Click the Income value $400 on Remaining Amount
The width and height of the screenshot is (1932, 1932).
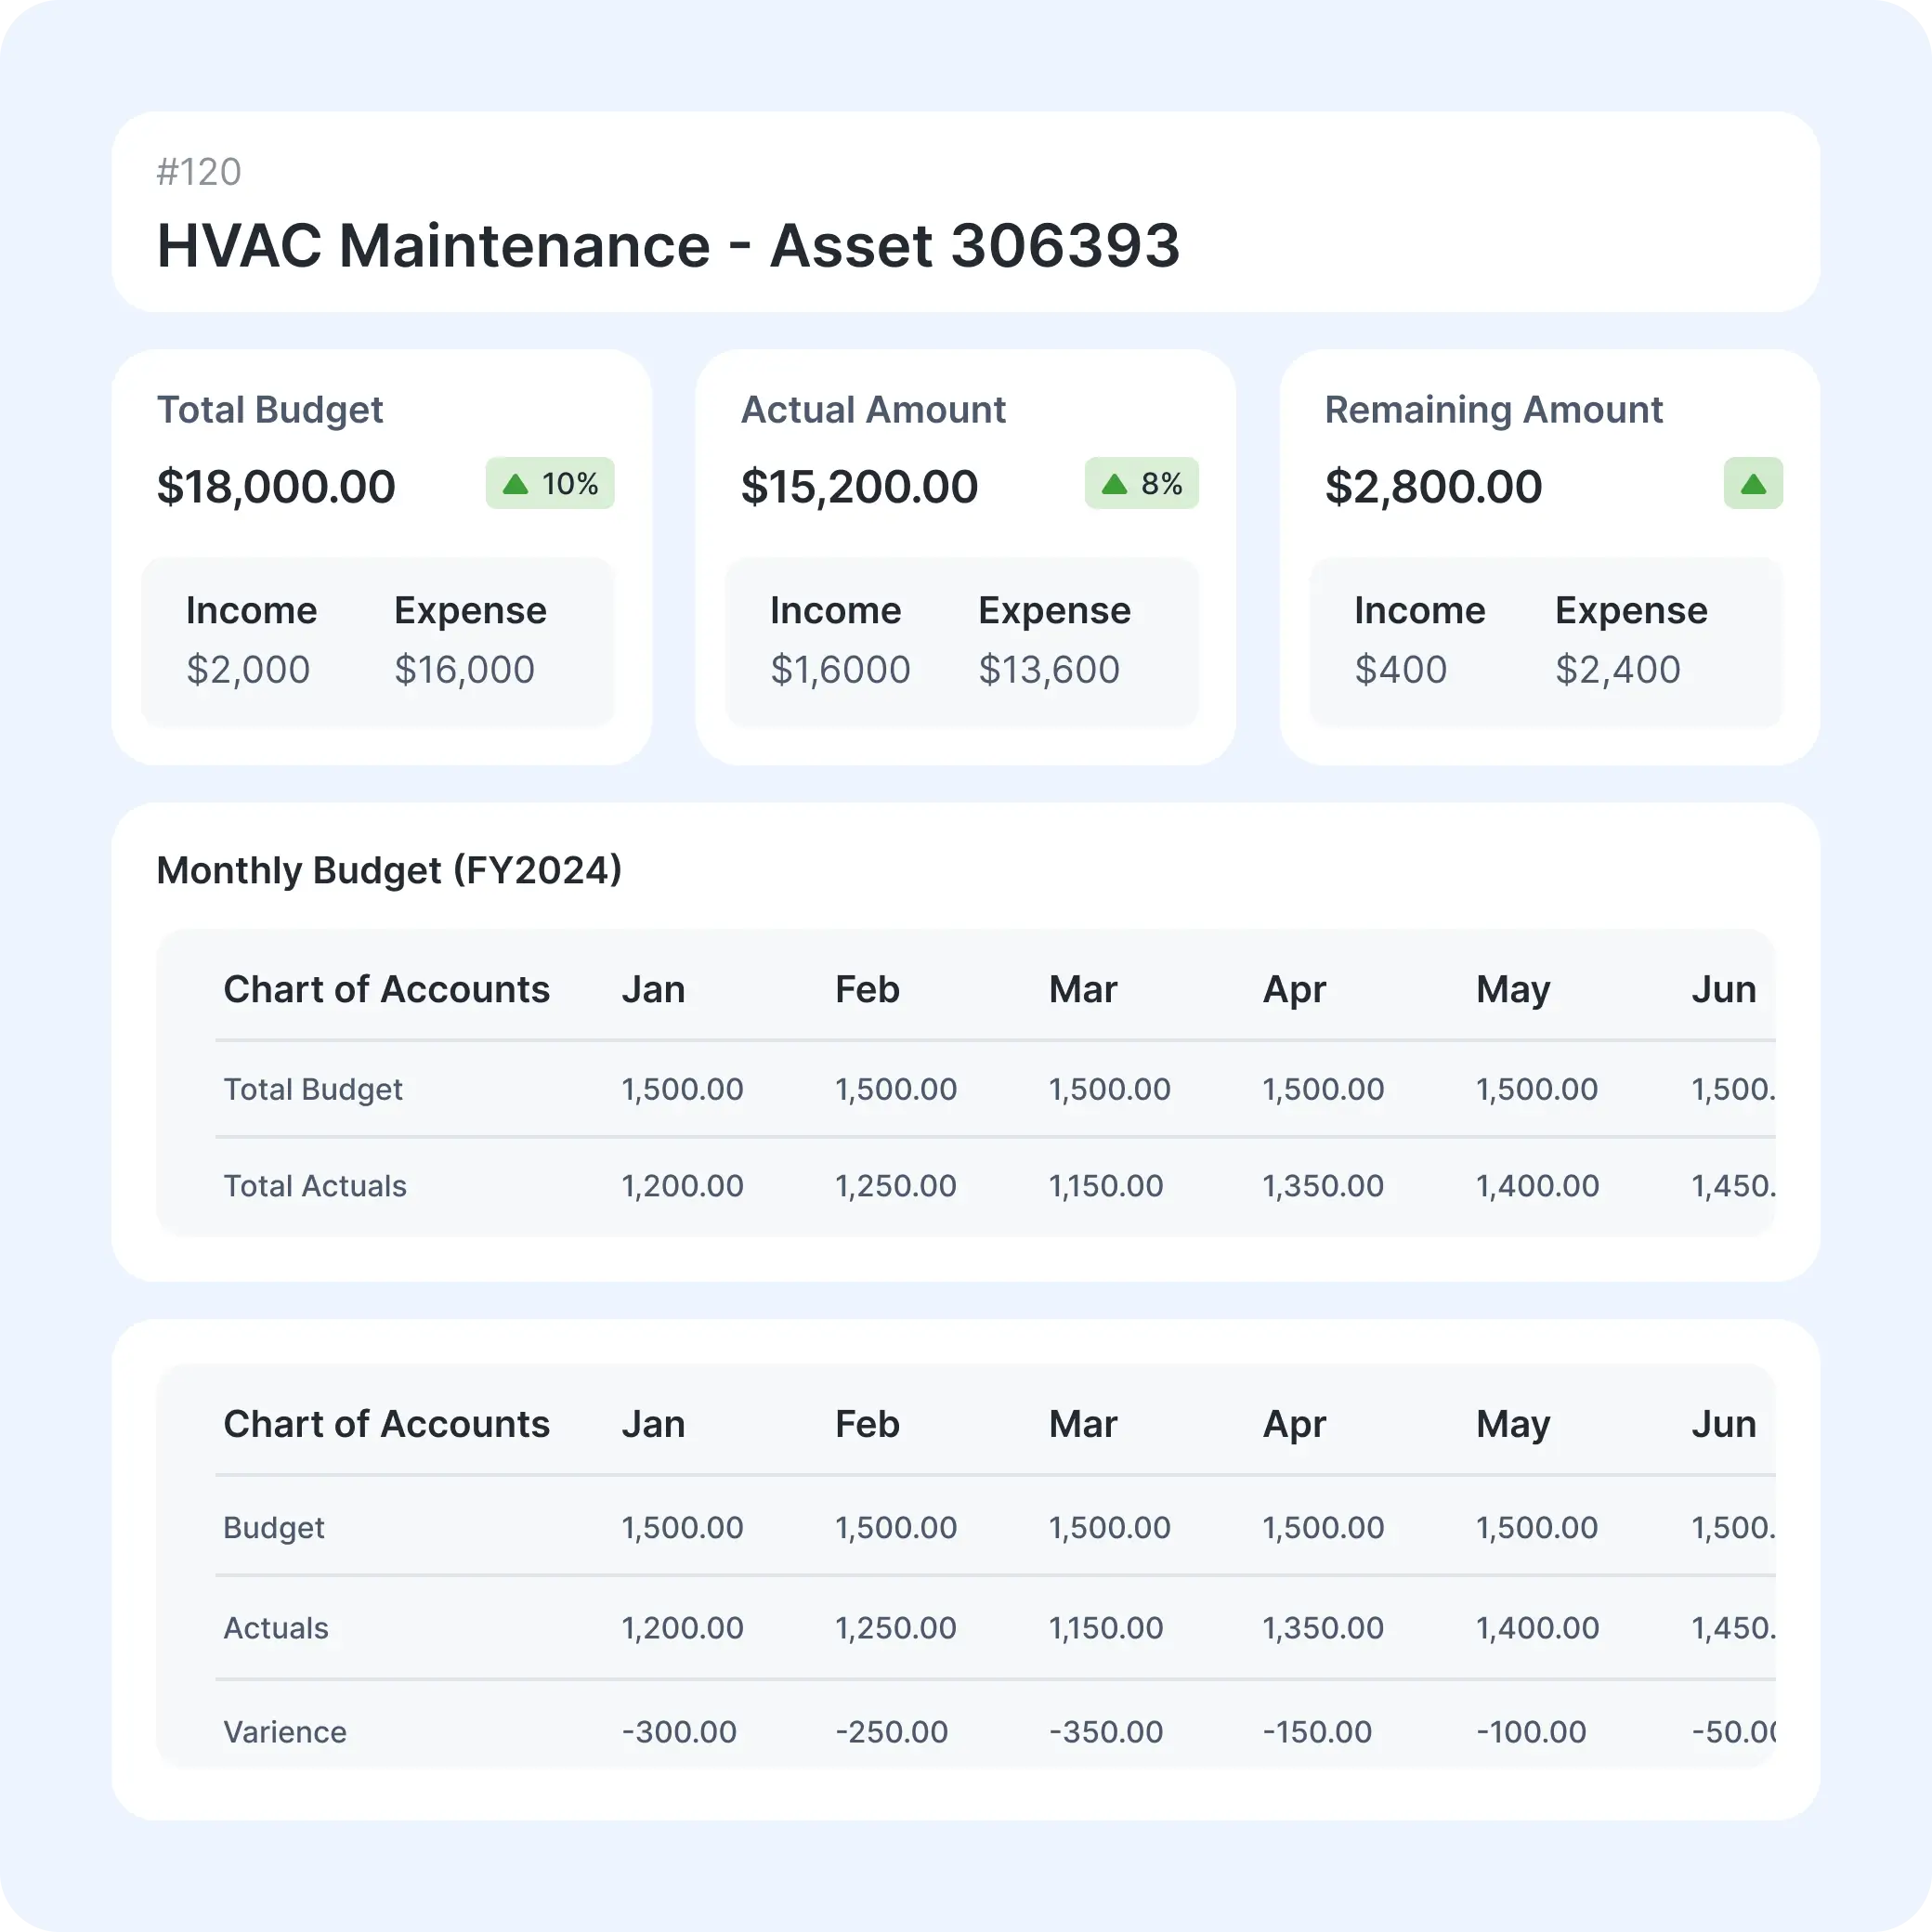[x=1402, y=670]
